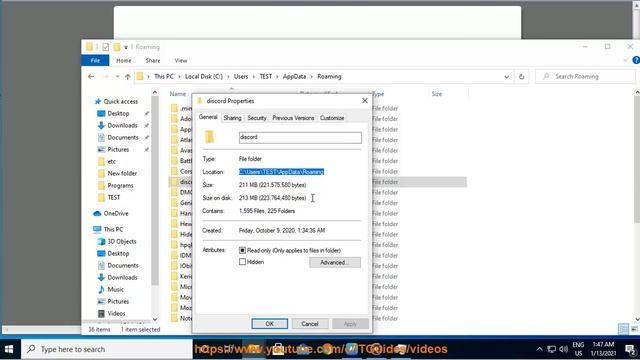Click the navigation pane scroll down arrow

tap(155, 319)
